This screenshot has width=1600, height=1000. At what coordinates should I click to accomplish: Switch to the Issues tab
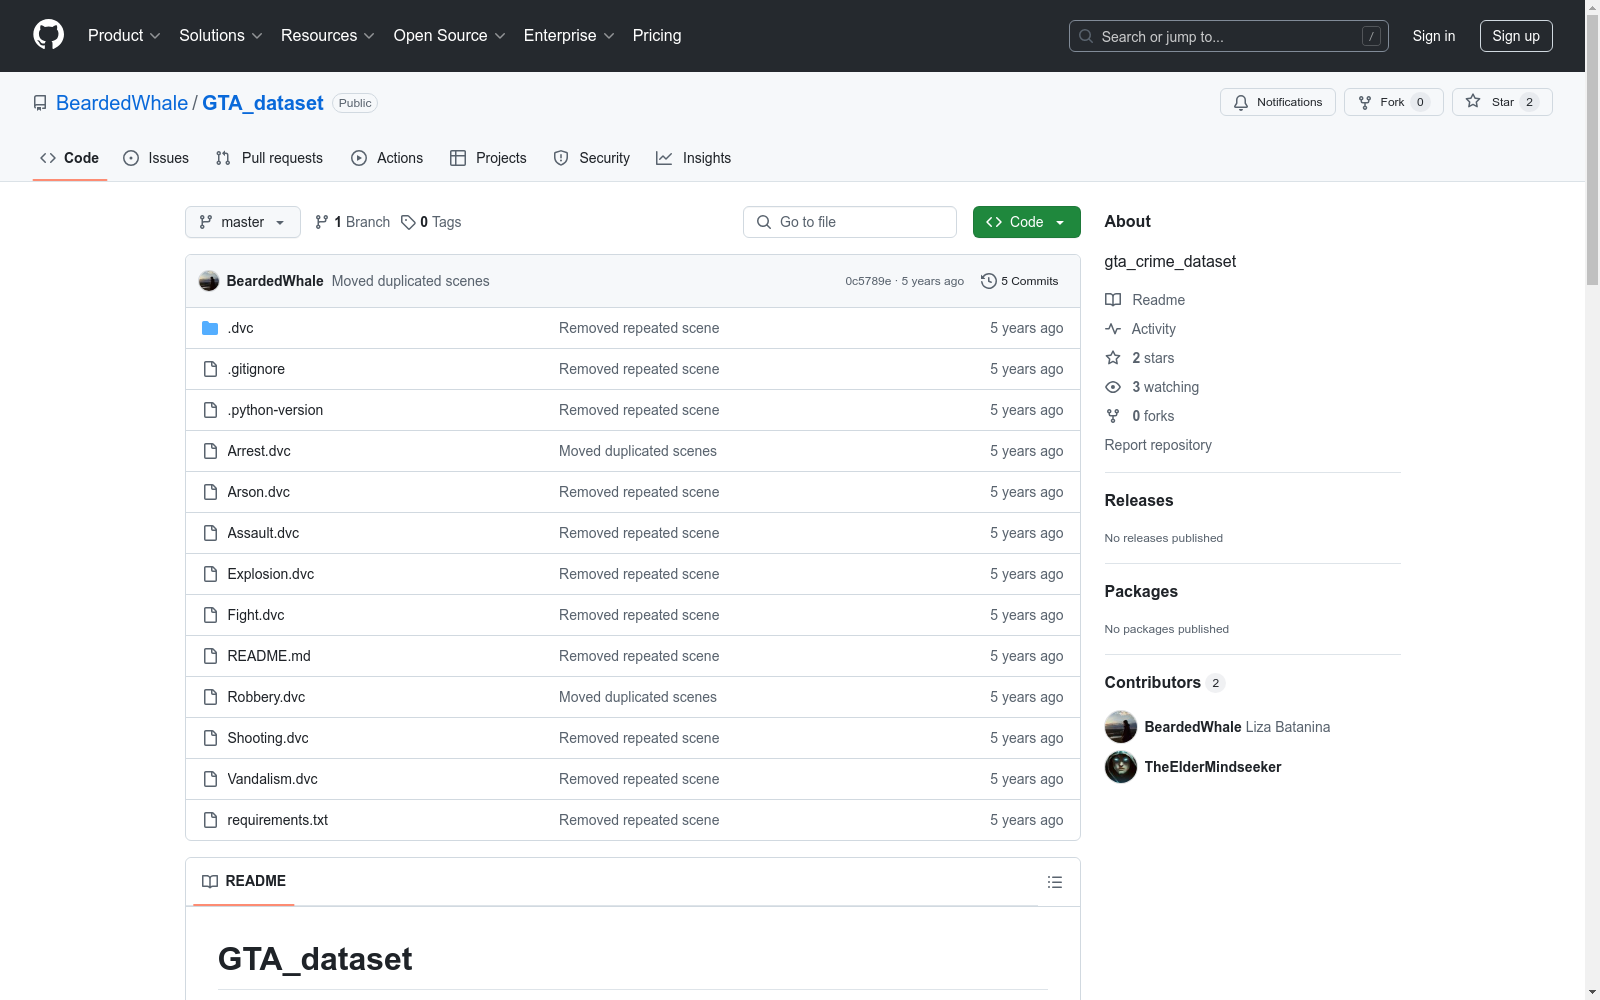coord(156,158)
